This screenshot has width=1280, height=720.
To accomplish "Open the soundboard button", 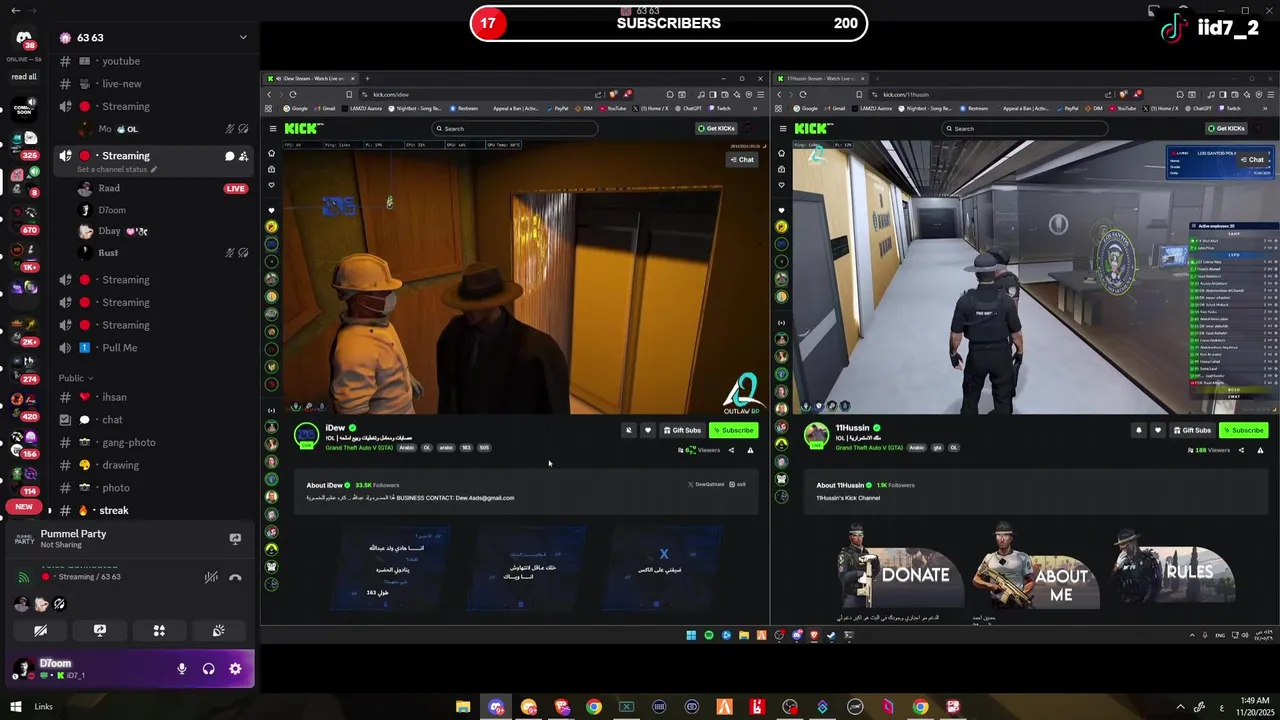I will (218, 631).
